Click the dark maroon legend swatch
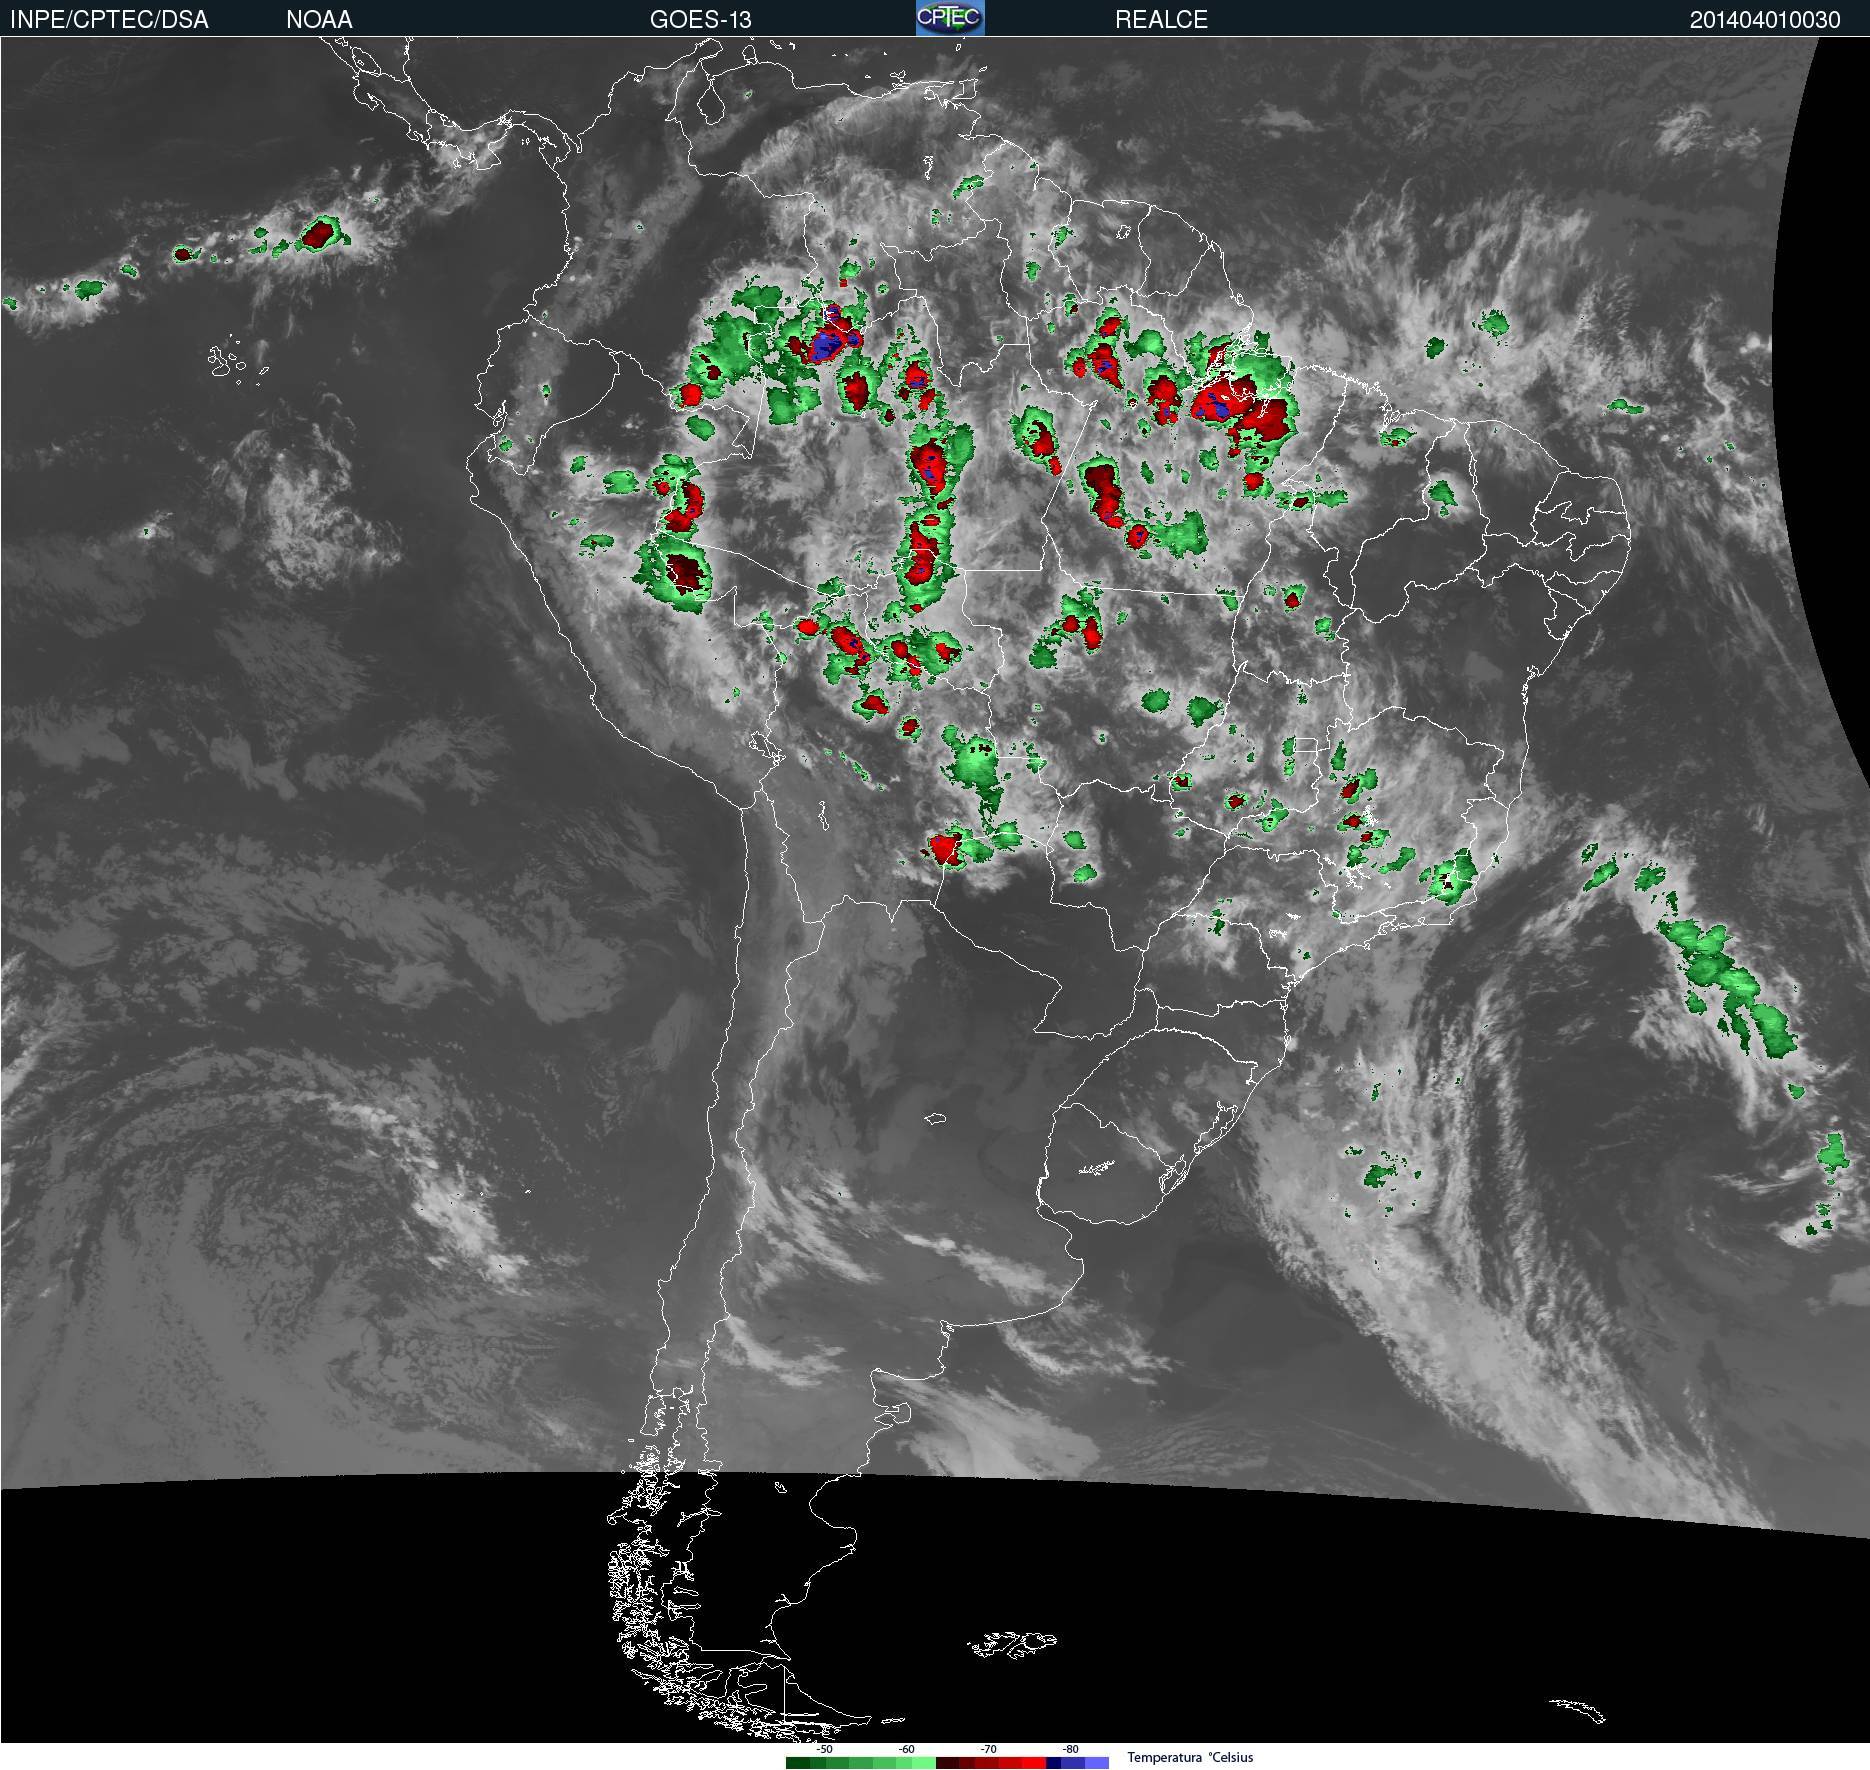The width and height of the screenshot is (1870, 1770). click(947, 1763)
